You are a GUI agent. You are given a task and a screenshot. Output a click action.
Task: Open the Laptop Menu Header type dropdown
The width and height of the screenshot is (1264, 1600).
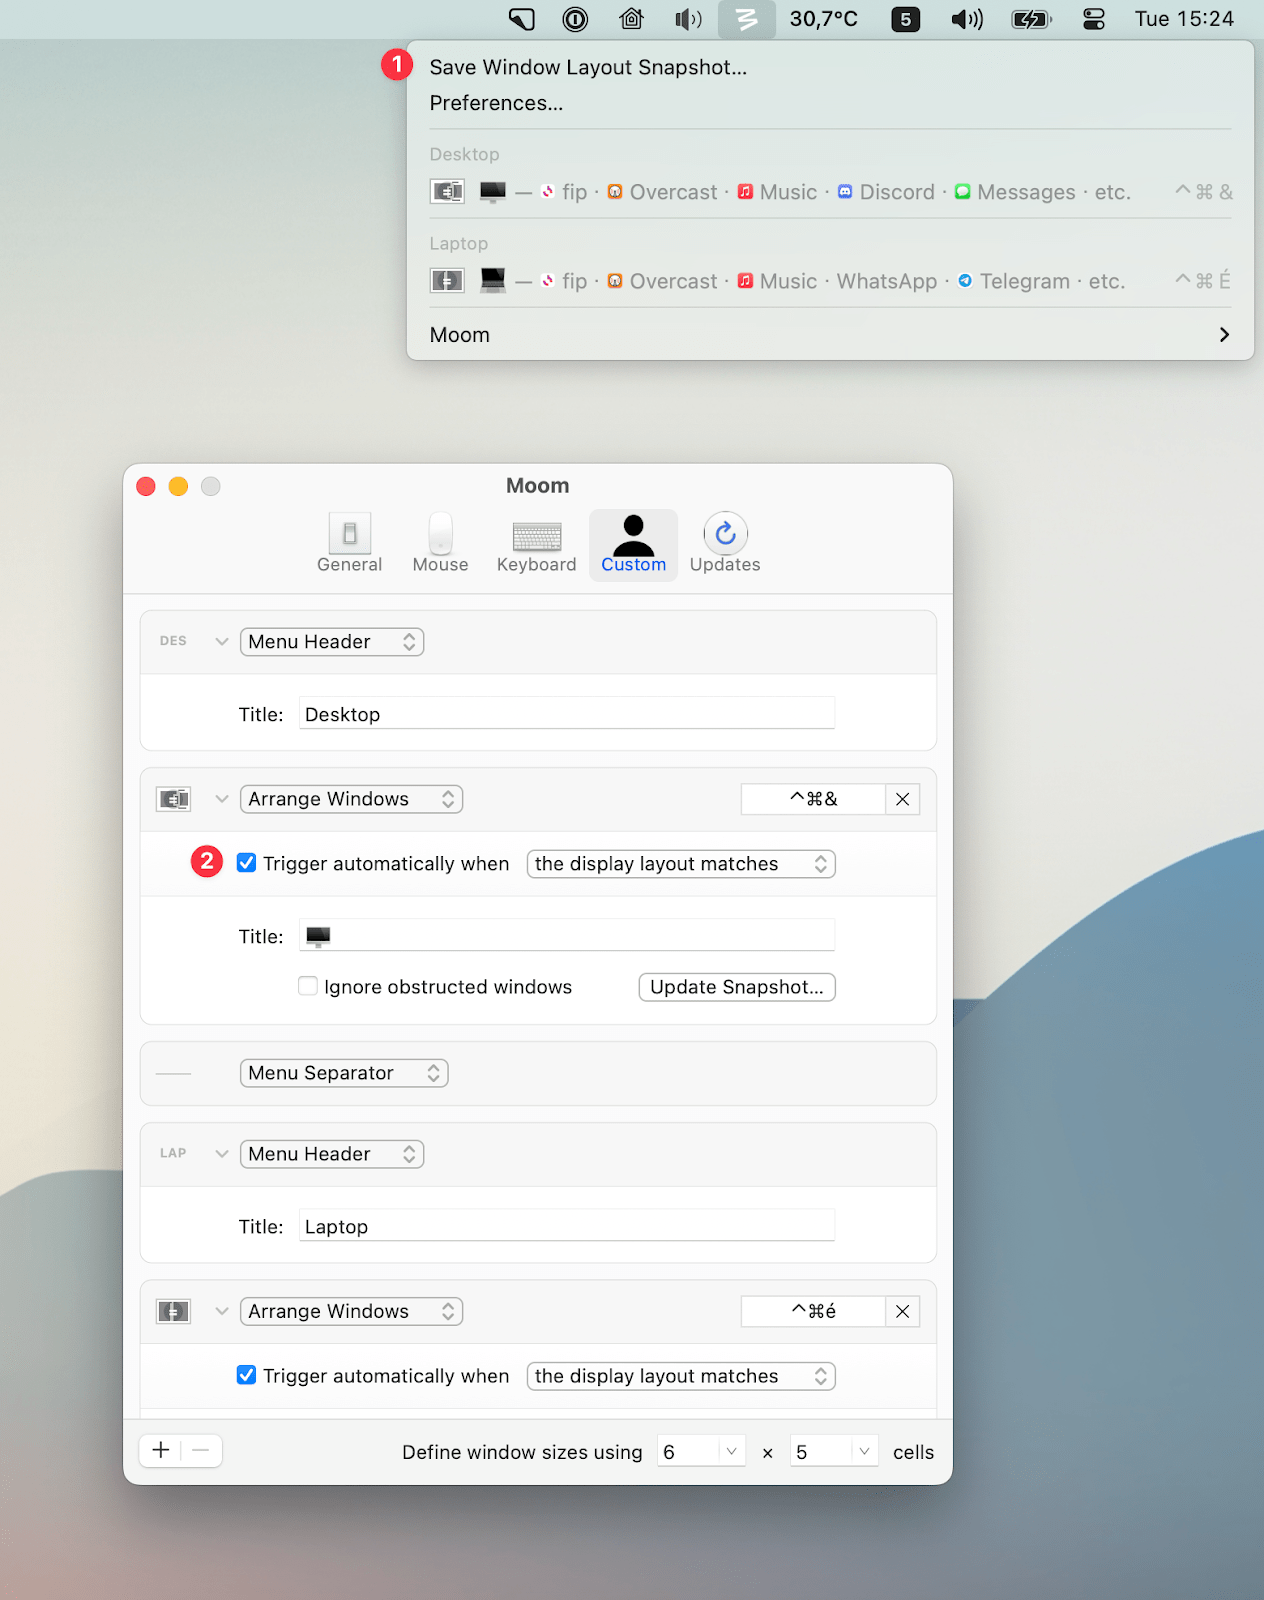tap(332, 1154)
